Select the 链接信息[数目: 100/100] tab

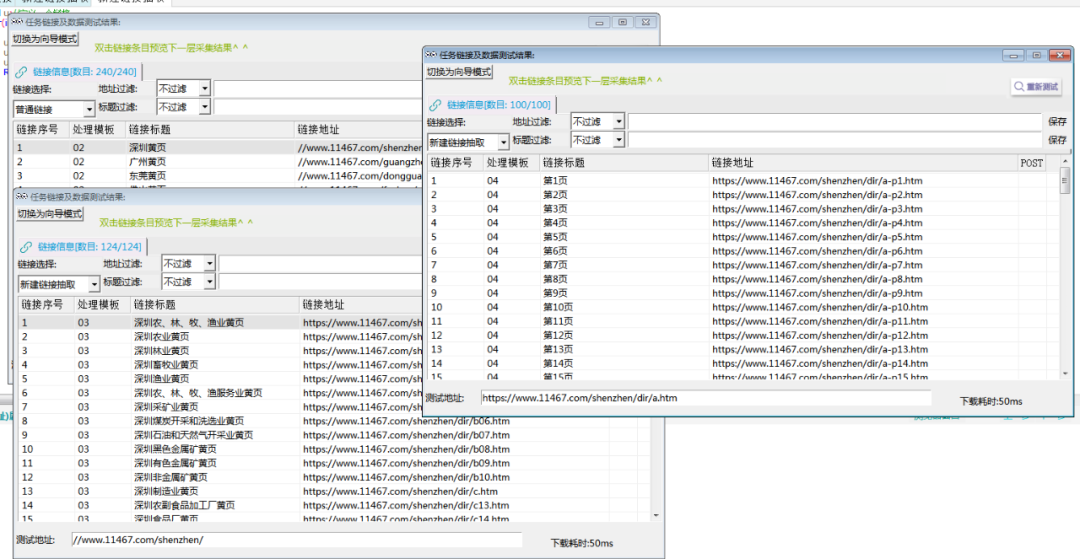[x=490, y=105]
